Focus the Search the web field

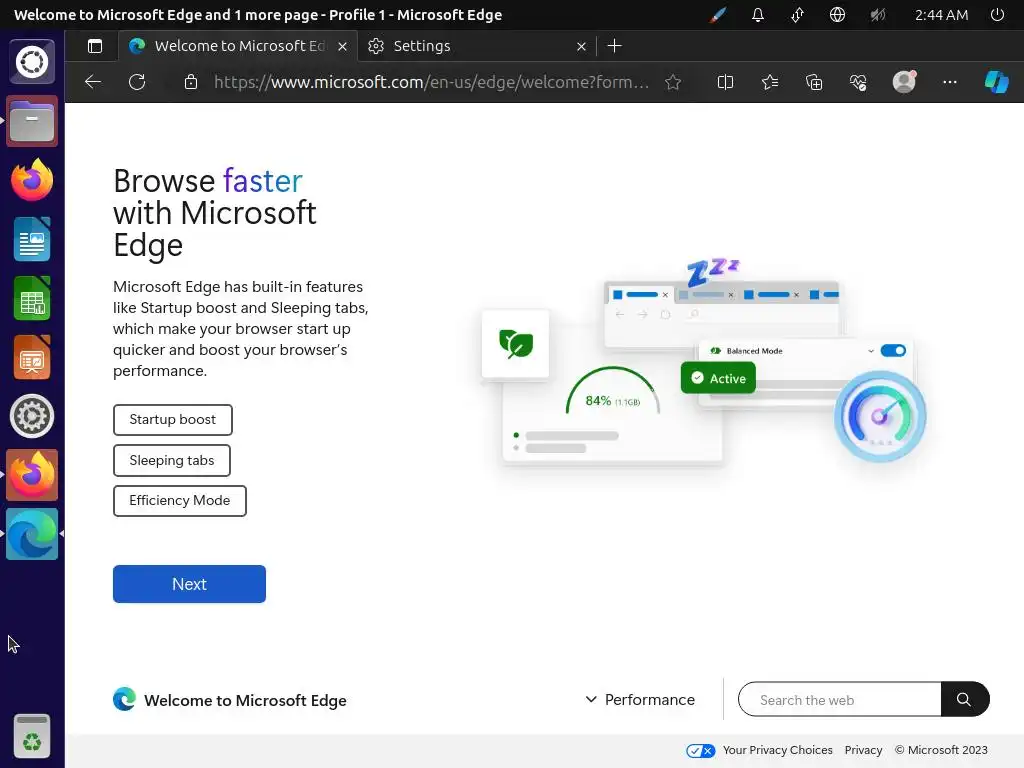point(840,699)
